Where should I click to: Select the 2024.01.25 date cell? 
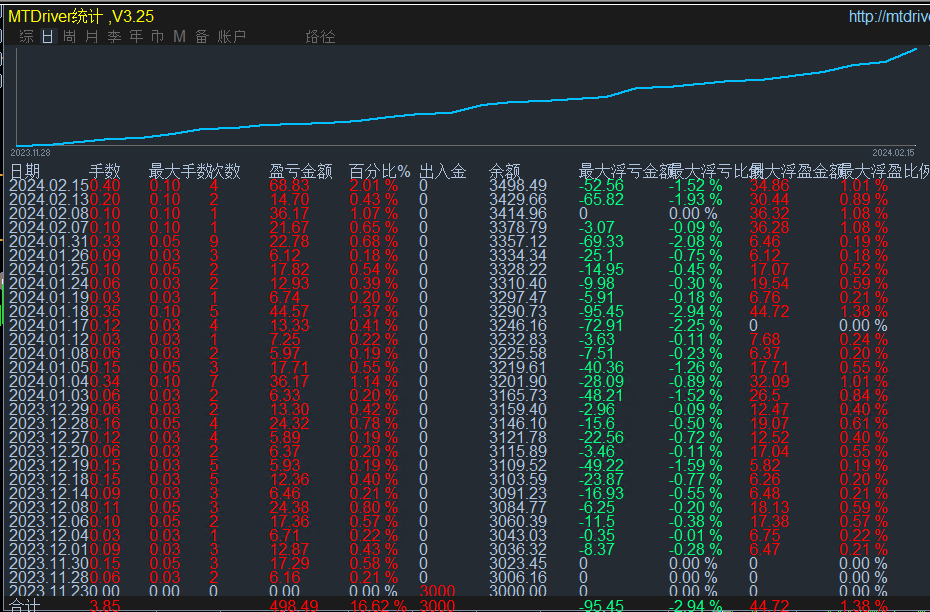point(48,270)
